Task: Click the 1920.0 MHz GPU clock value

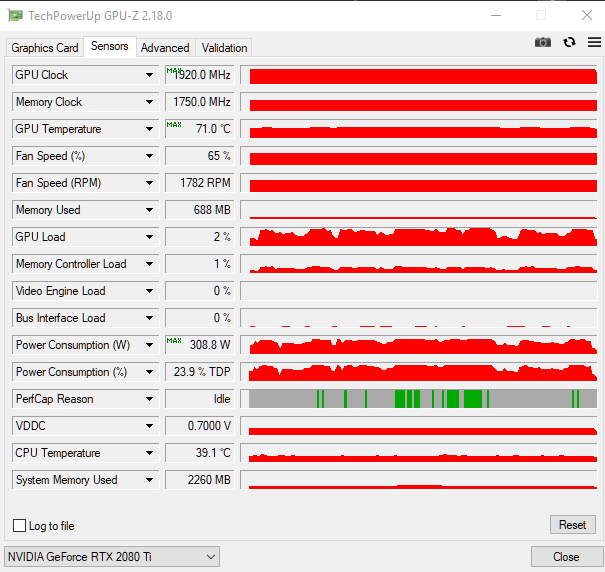Action: (x=200, y=75)
